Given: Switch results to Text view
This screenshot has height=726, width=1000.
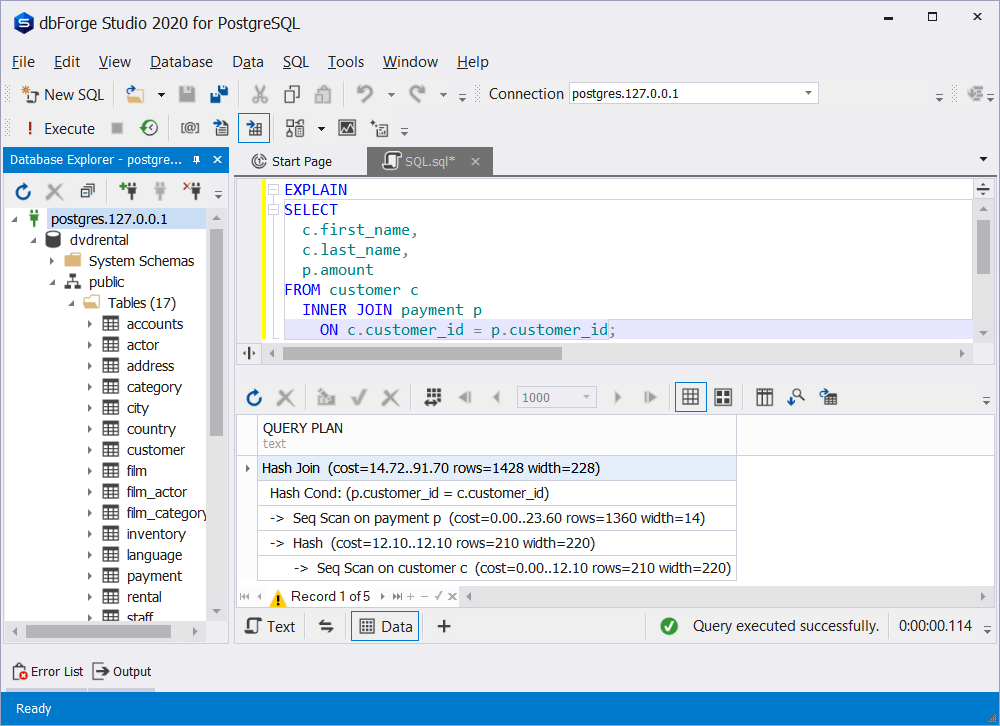Looking at the screenshot, I should pos(269,625).
